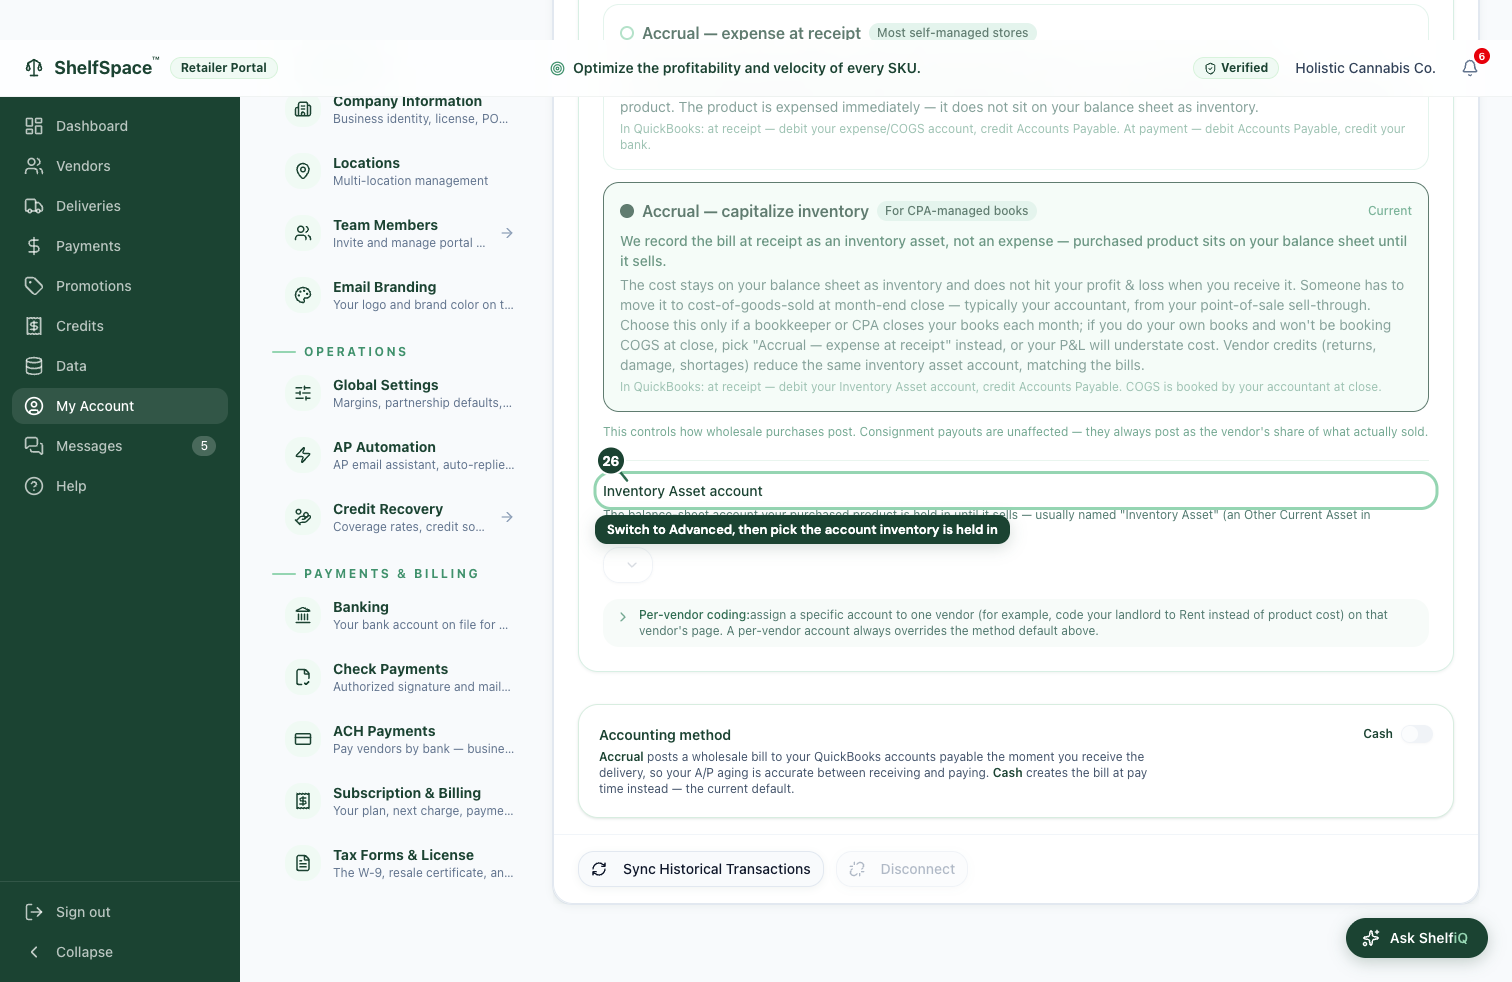The image size is (1512, 982).
Task: Open Team Members via its arrow
Action: tap(507, 233)
